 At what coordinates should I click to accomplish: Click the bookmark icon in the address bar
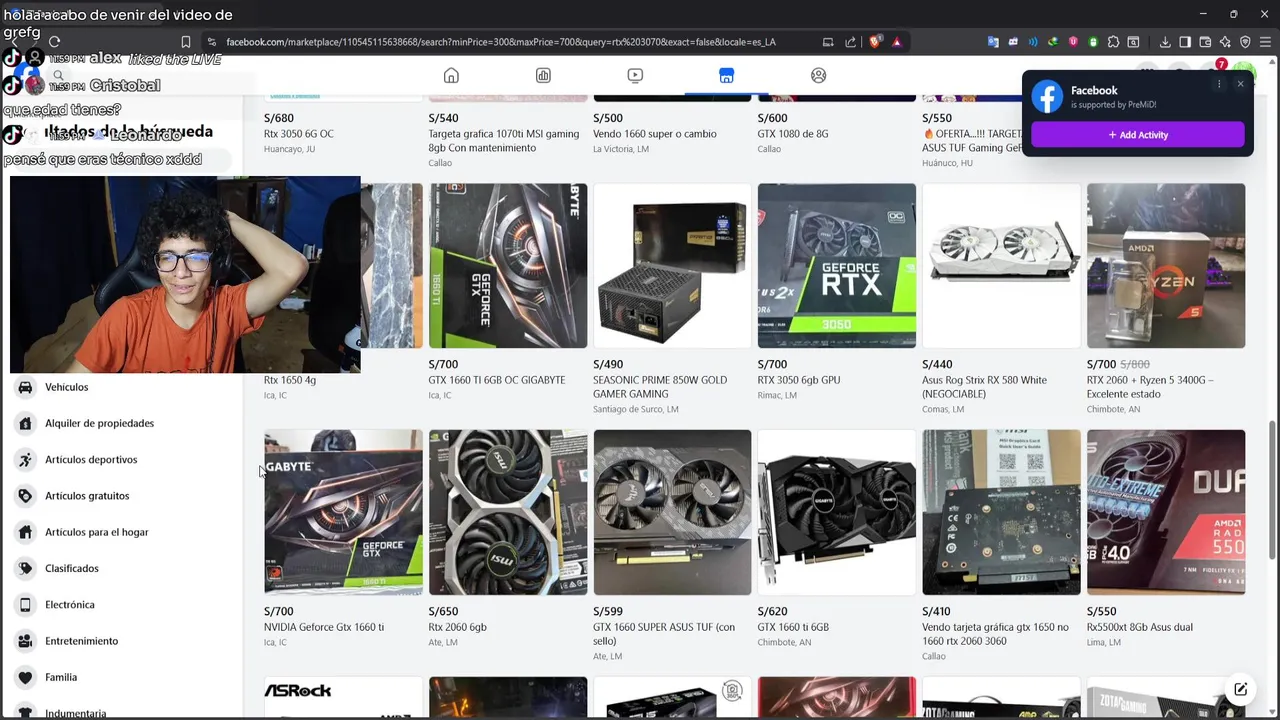point(186,42)
